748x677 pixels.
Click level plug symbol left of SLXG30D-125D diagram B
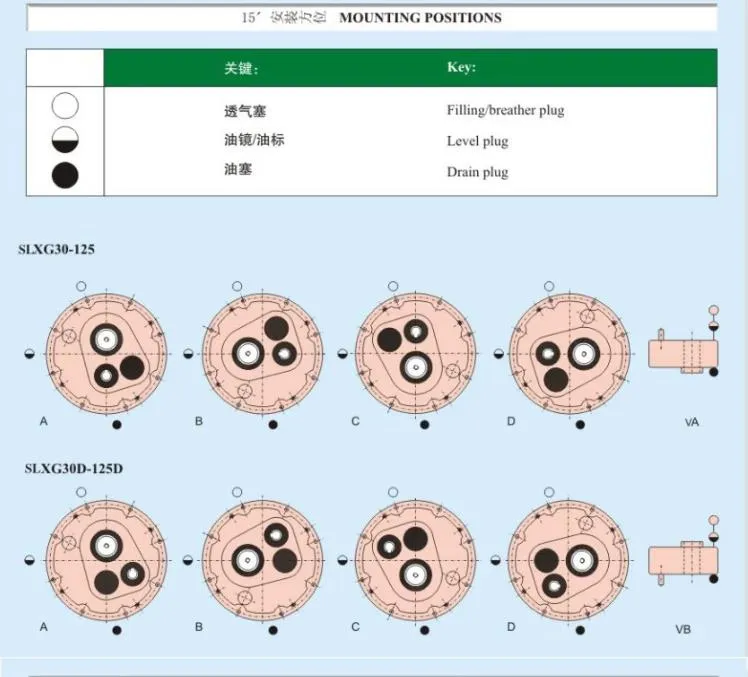point(188,560)
